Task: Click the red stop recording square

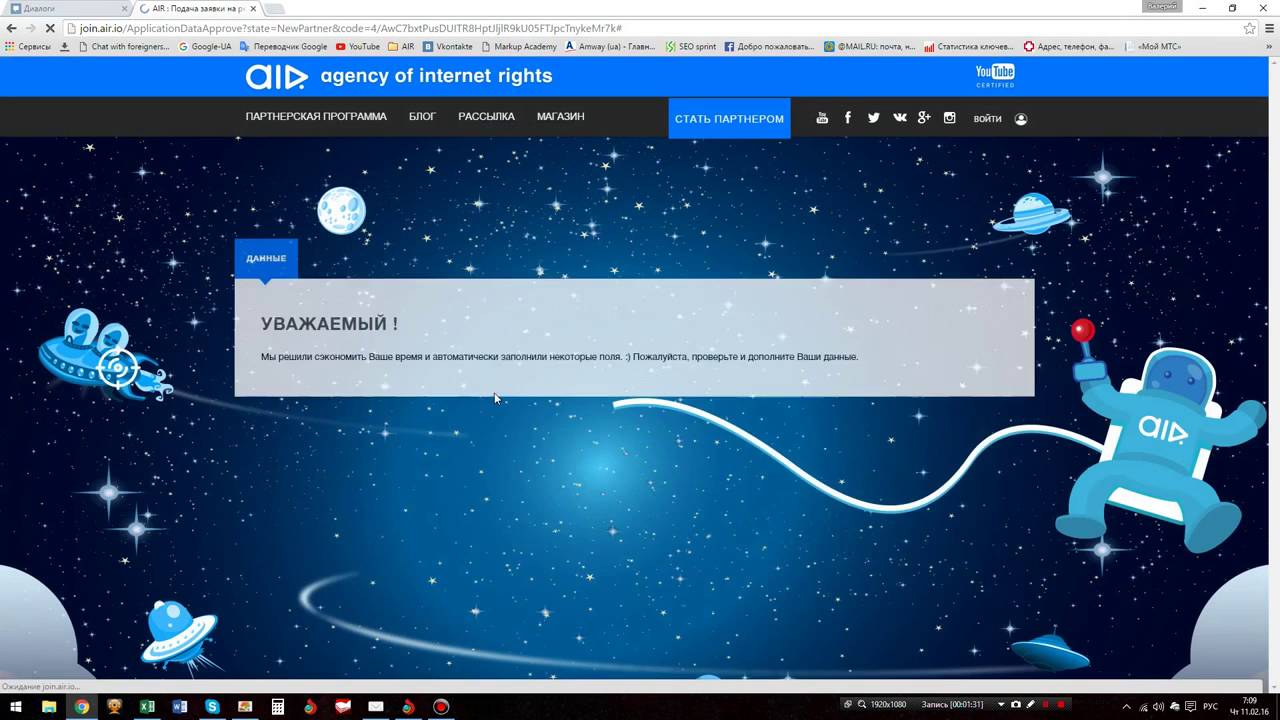Action: [x=1060, y=705]
